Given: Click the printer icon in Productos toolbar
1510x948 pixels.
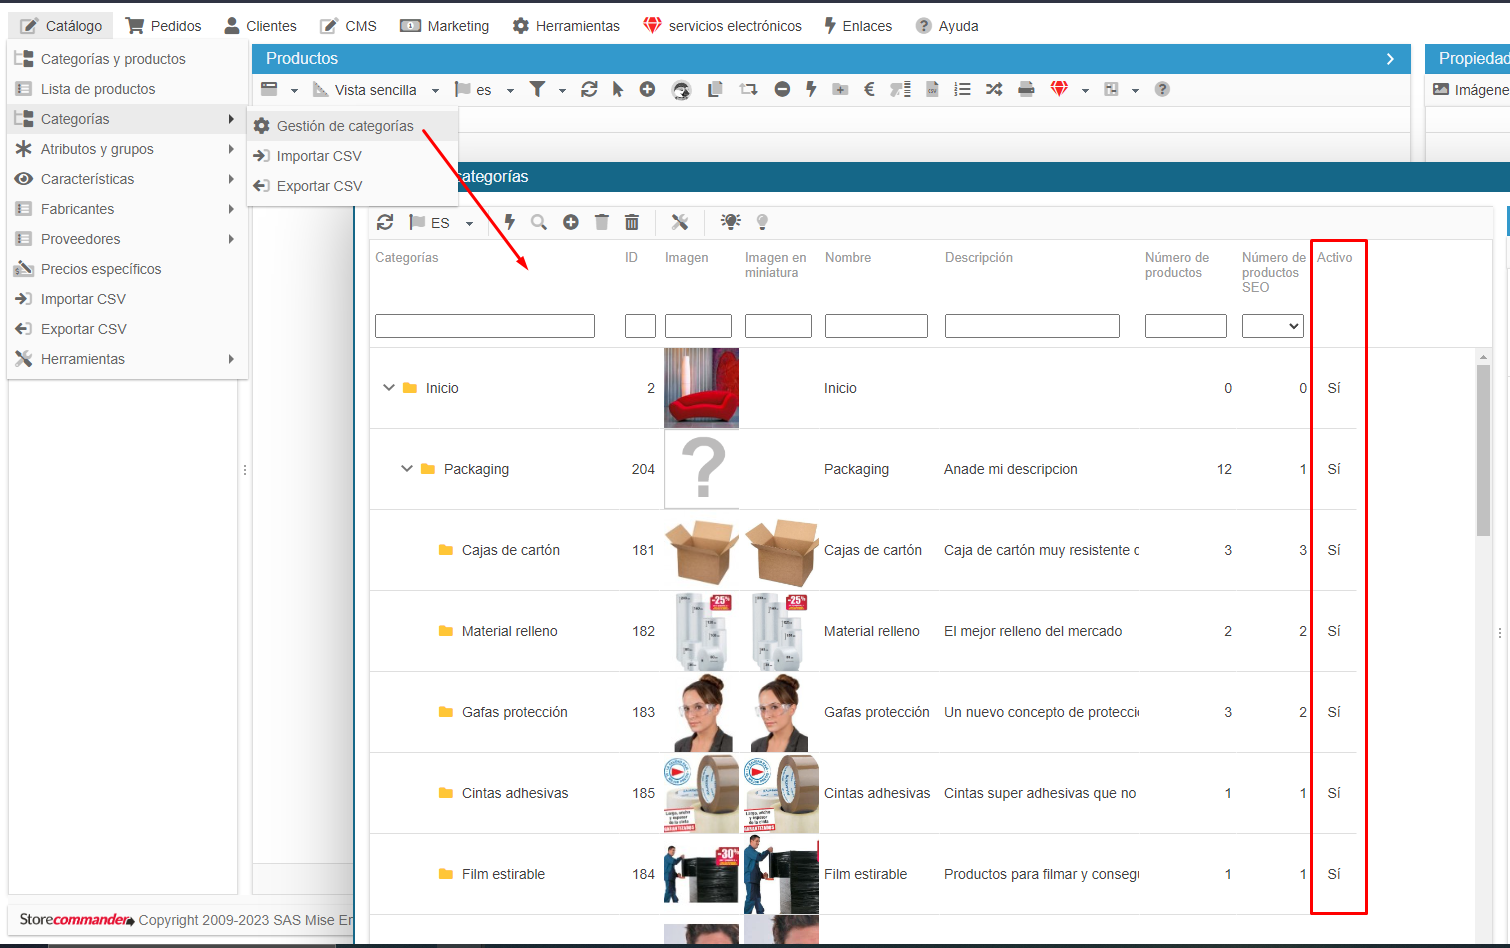Looking at the screenshot, I should pos(1026,89).
